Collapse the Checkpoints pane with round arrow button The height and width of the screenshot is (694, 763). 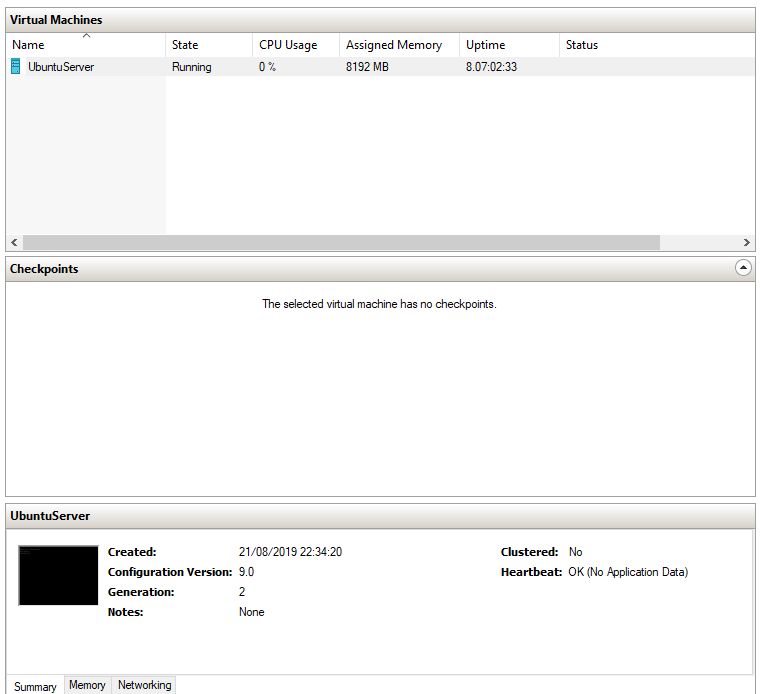coord(743,268)
